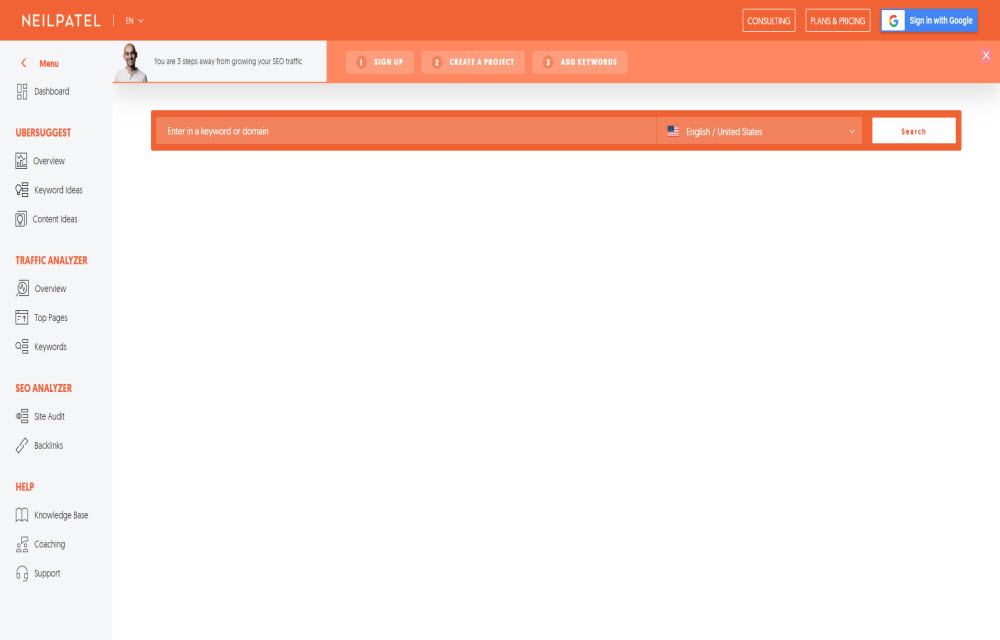
Task: Click step 3 Add Keywords button
Action: 580,62
